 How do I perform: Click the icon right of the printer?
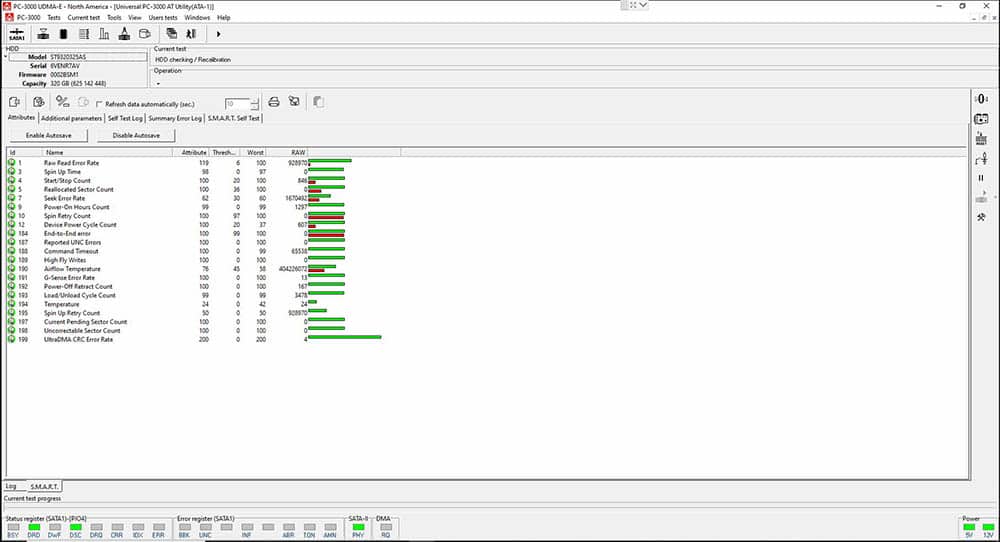294,102
